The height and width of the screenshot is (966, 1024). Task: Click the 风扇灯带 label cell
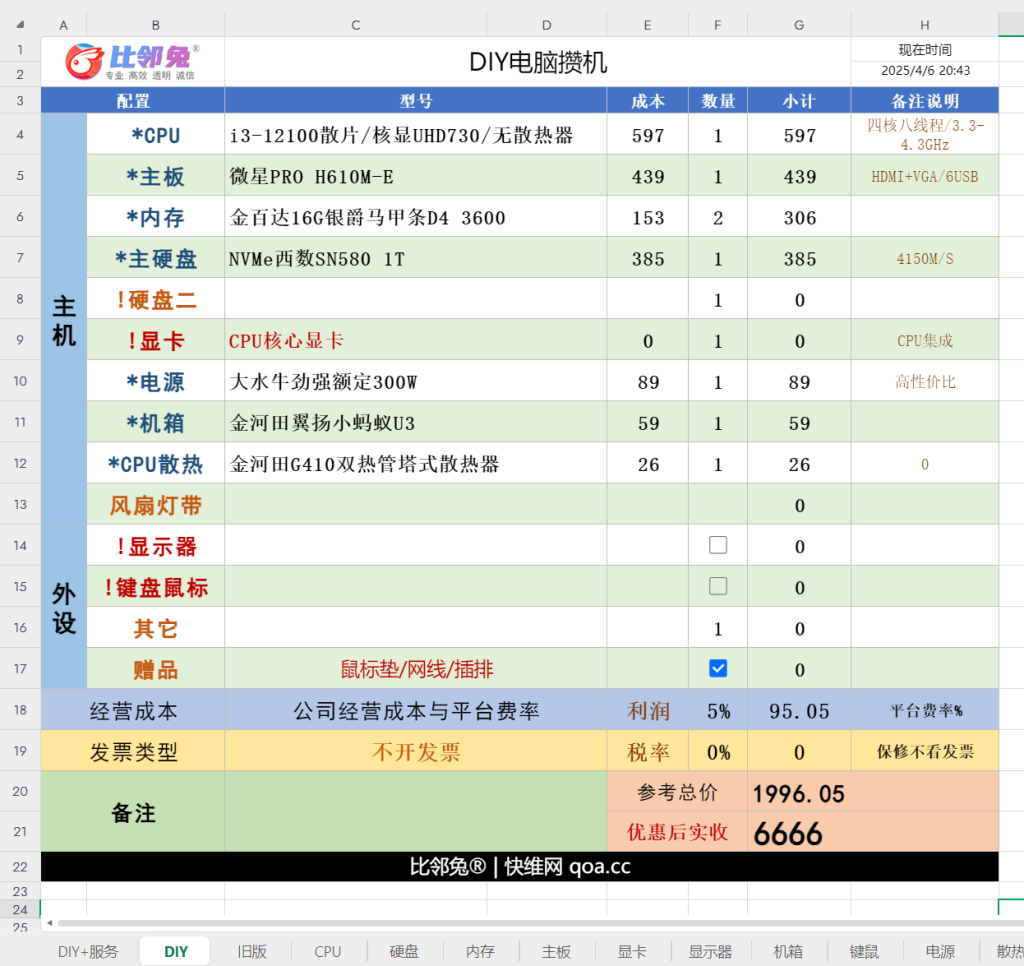click(155, 505)
